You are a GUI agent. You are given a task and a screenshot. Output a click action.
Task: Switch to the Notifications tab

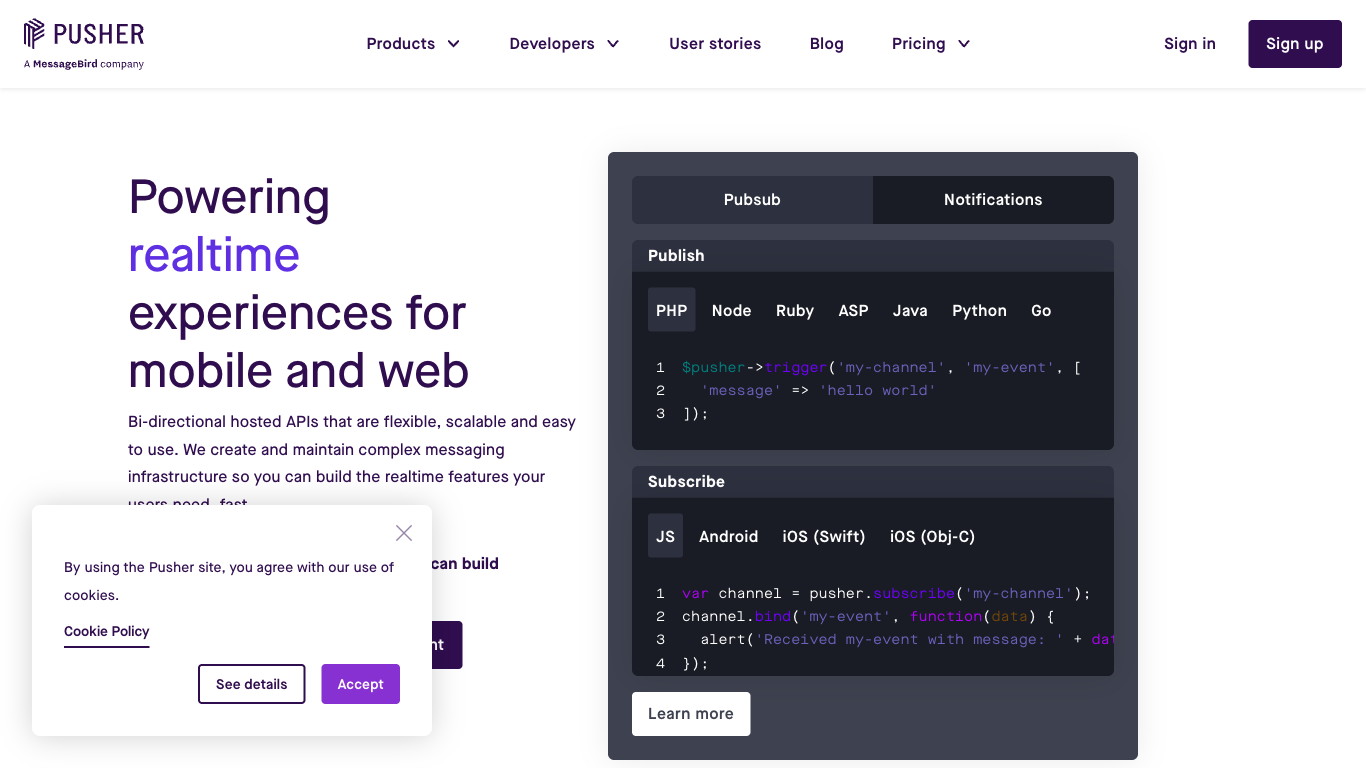pyautogui.click(x=993, y=200)
